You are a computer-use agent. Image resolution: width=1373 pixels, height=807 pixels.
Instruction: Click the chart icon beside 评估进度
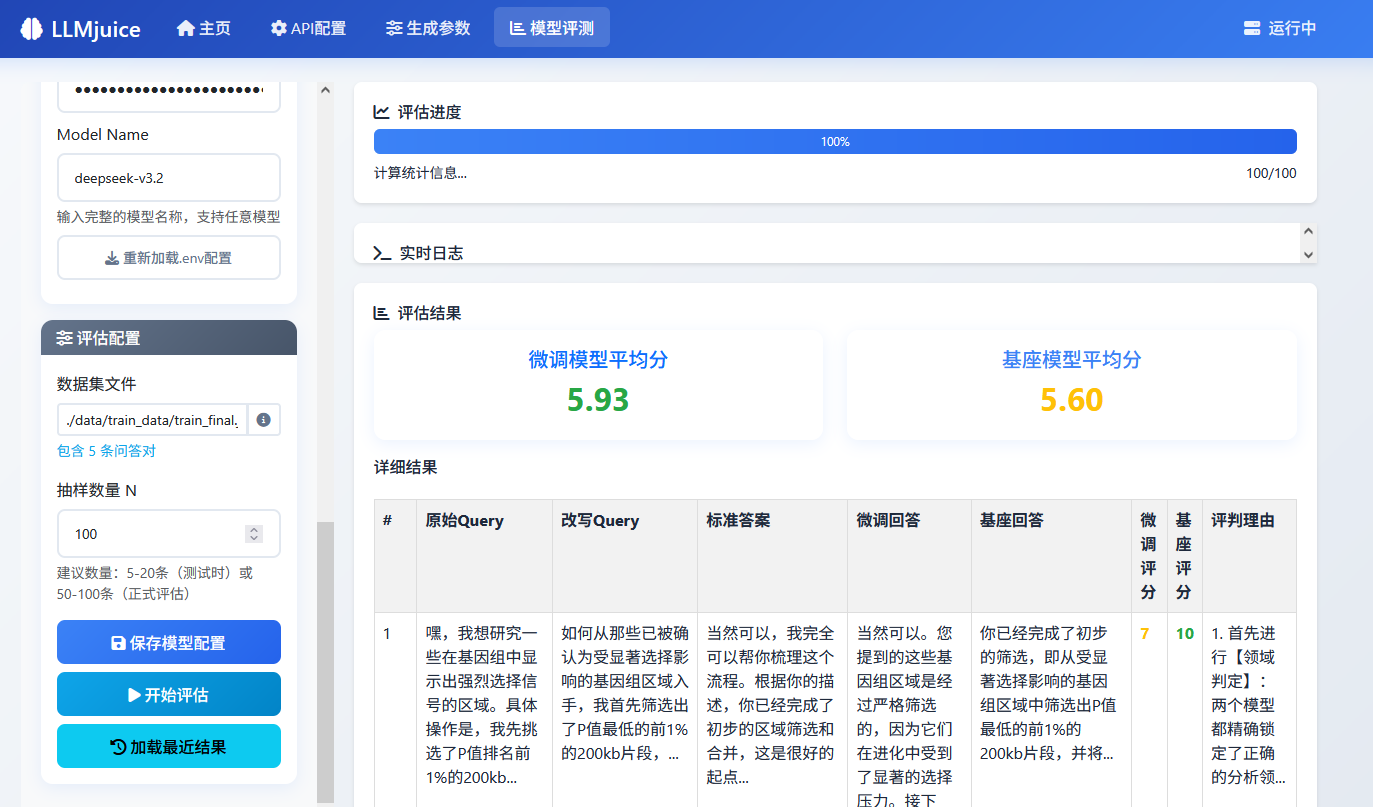(x=382, y=112)
